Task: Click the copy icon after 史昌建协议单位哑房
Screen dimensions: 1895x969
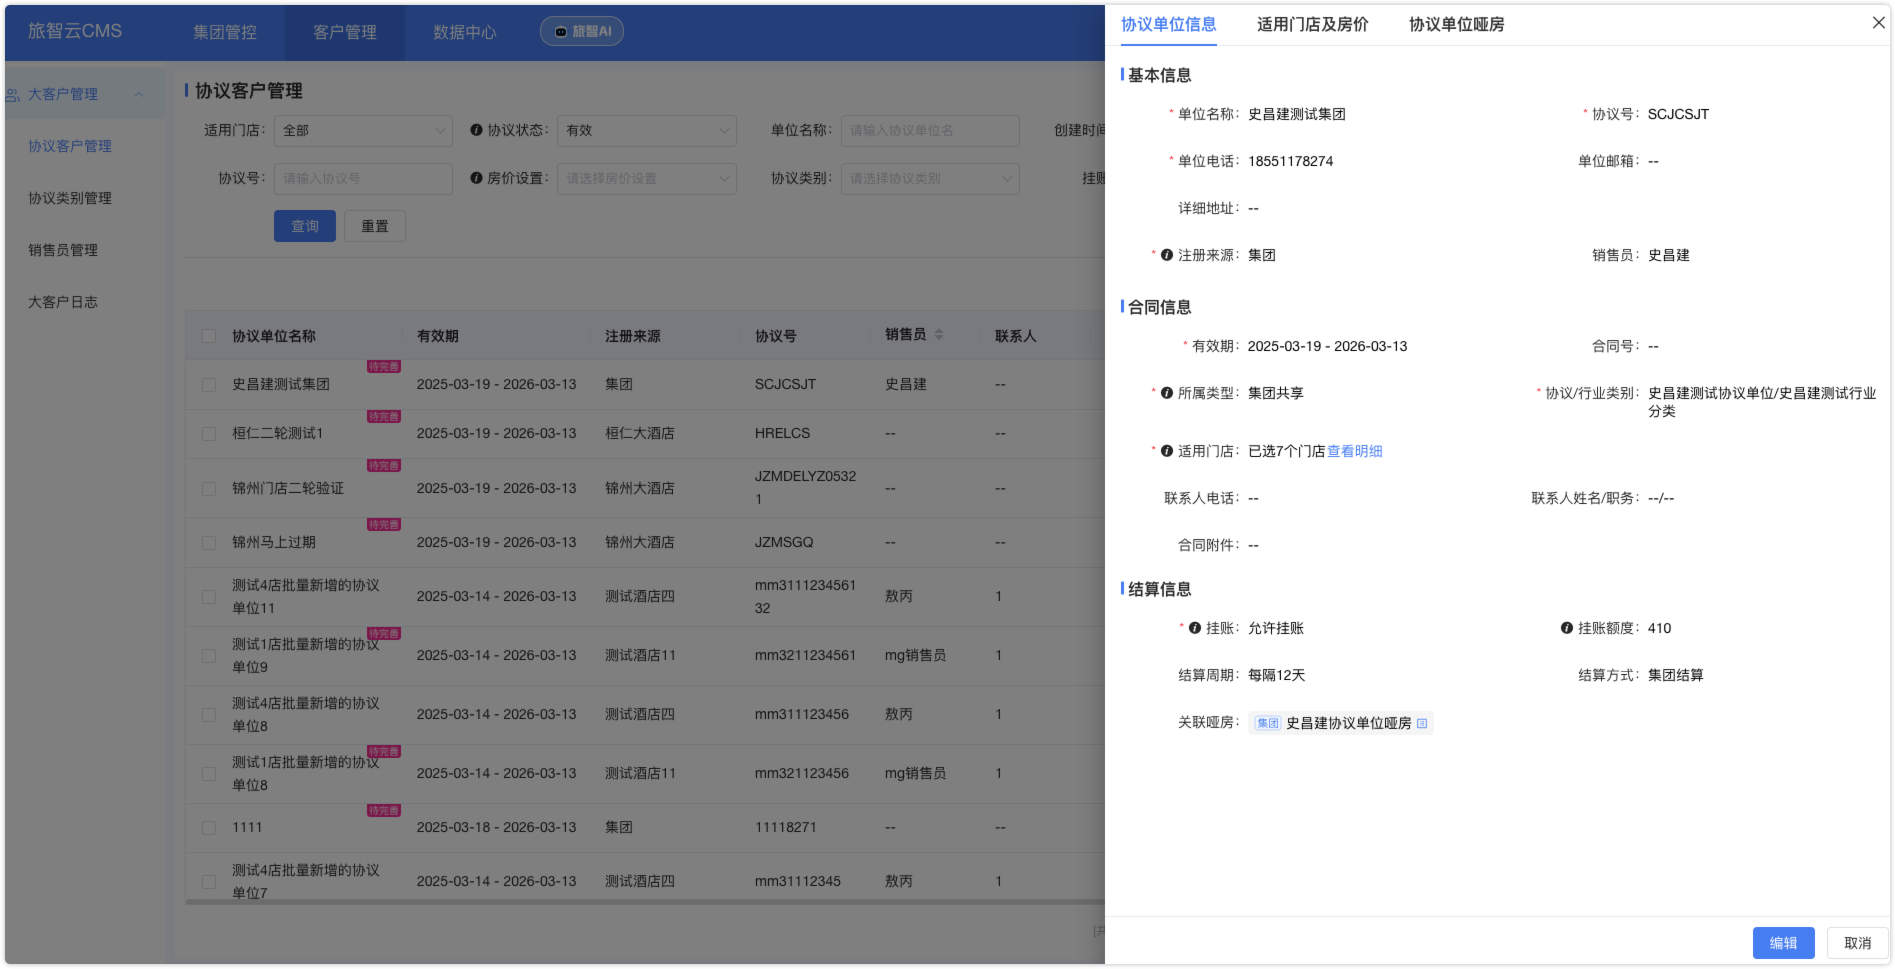Action: click(1422, 723)
